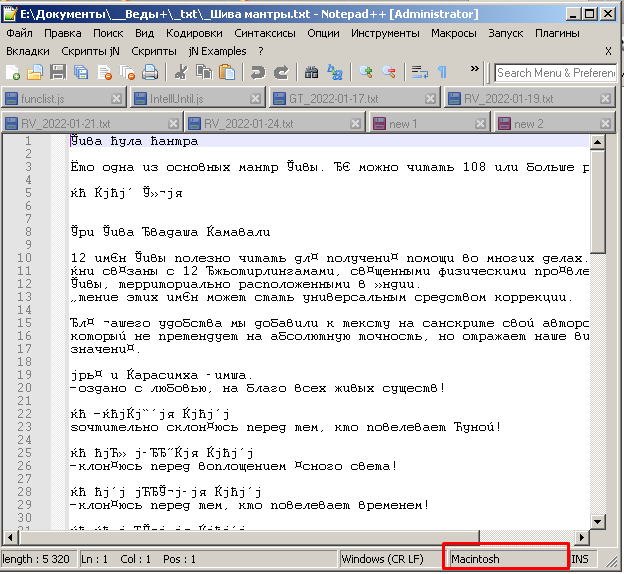Click the Close document toolbar icon

104,72
